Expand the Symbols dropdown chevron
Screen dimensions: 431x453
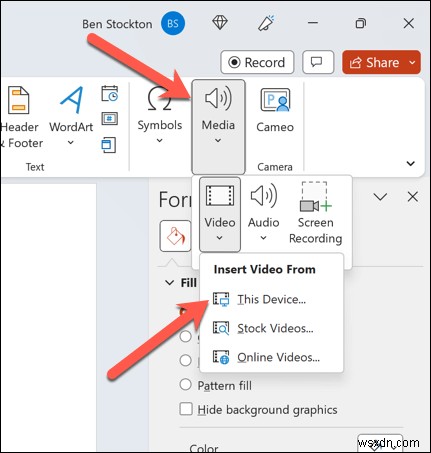point(160,140)
